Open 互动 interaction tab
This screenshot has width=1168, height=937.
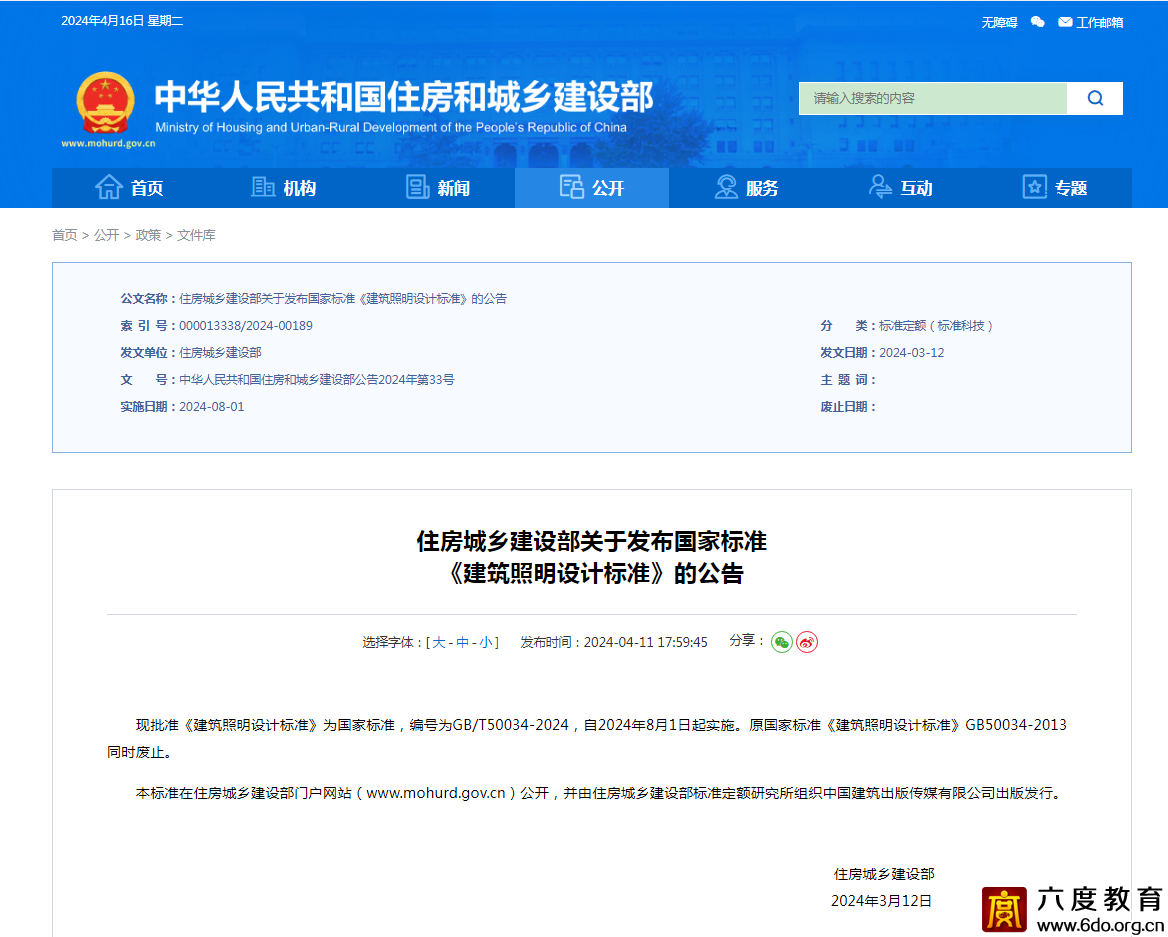pyautogui.click(x=900, y=188)
